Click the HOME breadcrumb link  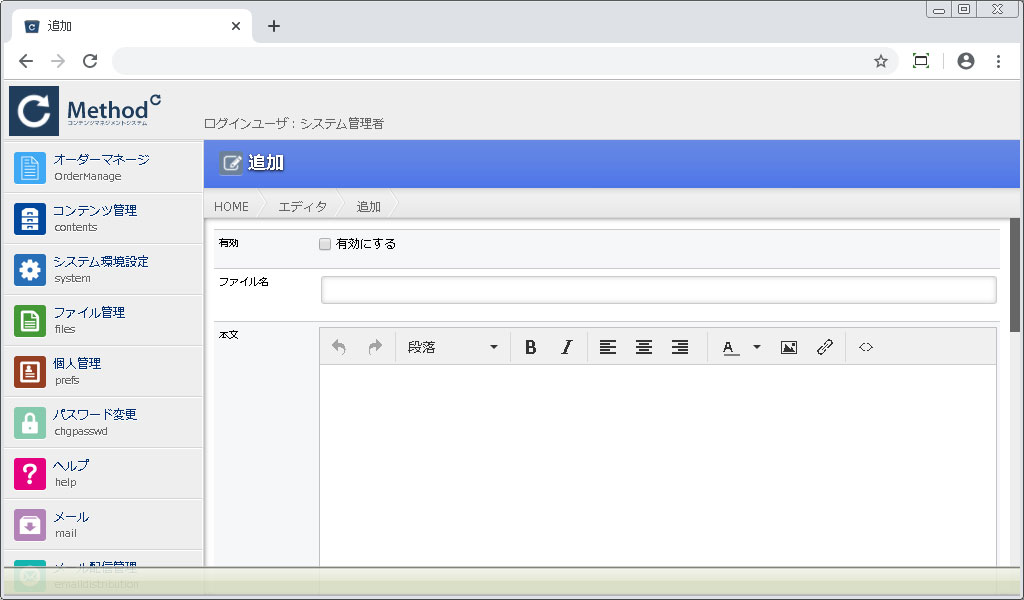tap(231, 207)
